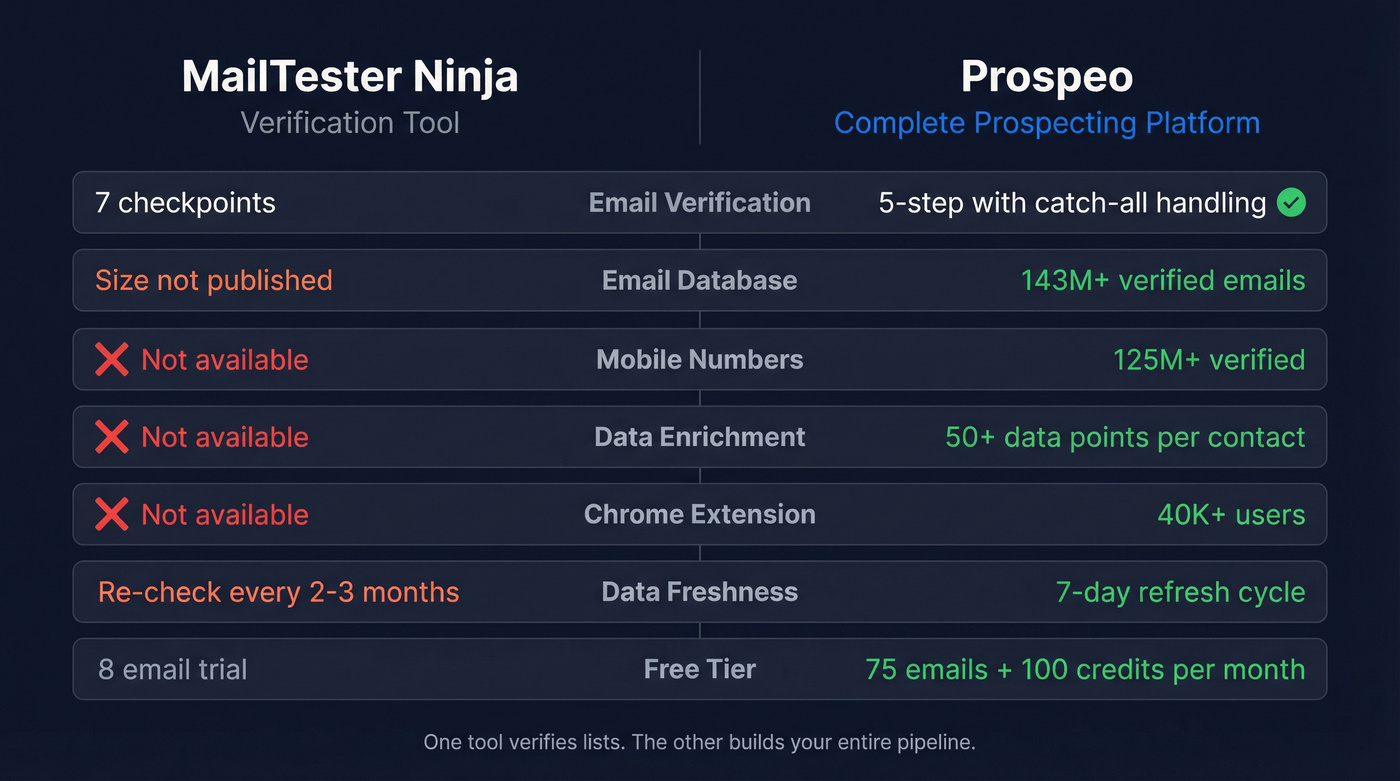Click the 143M+ verified emails value

pyautogui.click(x=1162, y=281)
